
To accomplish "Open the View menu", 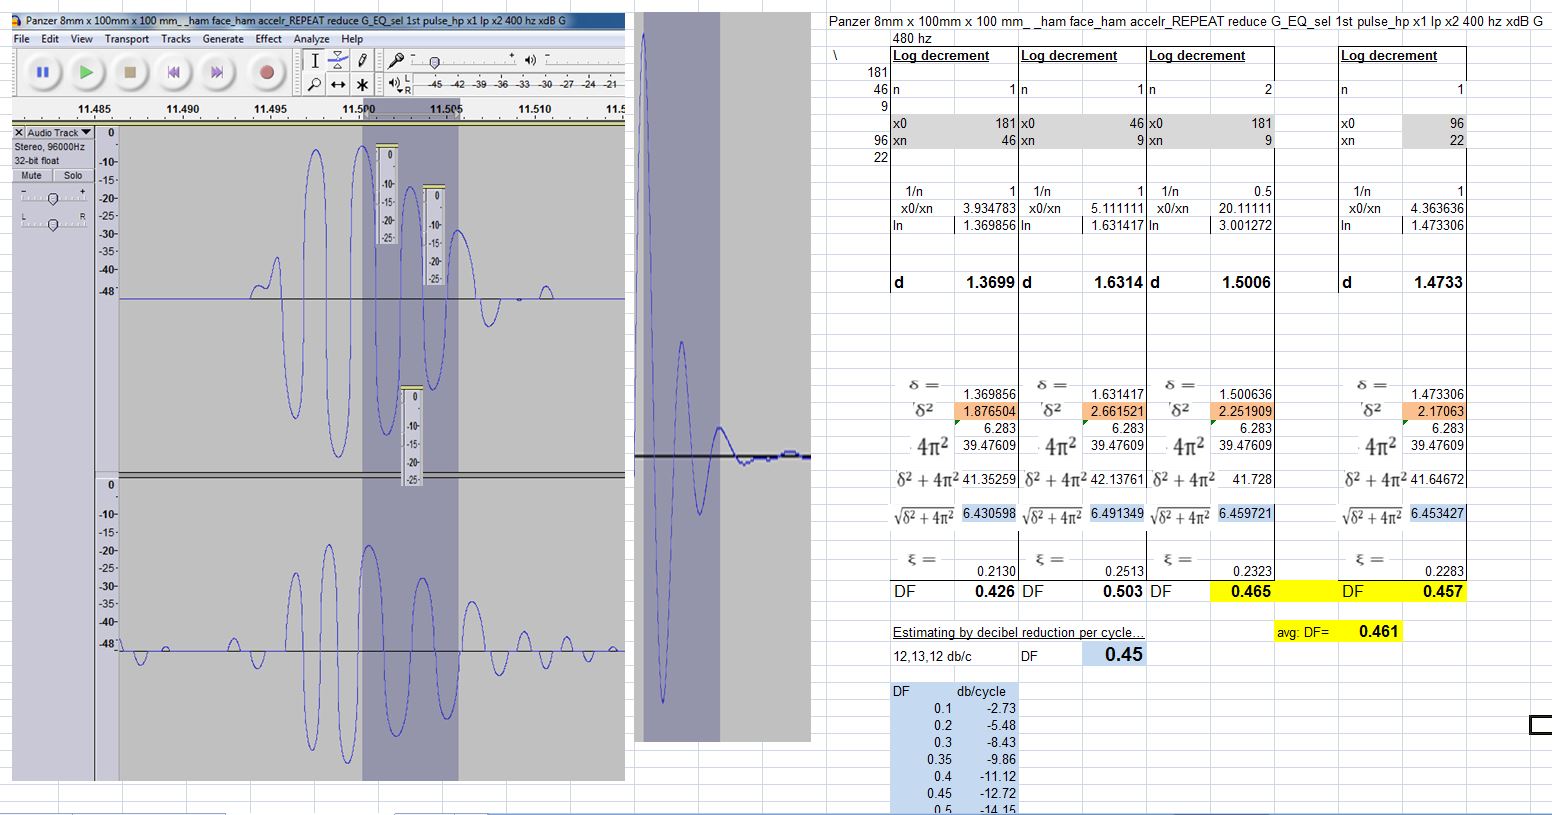I will point(82,39).
